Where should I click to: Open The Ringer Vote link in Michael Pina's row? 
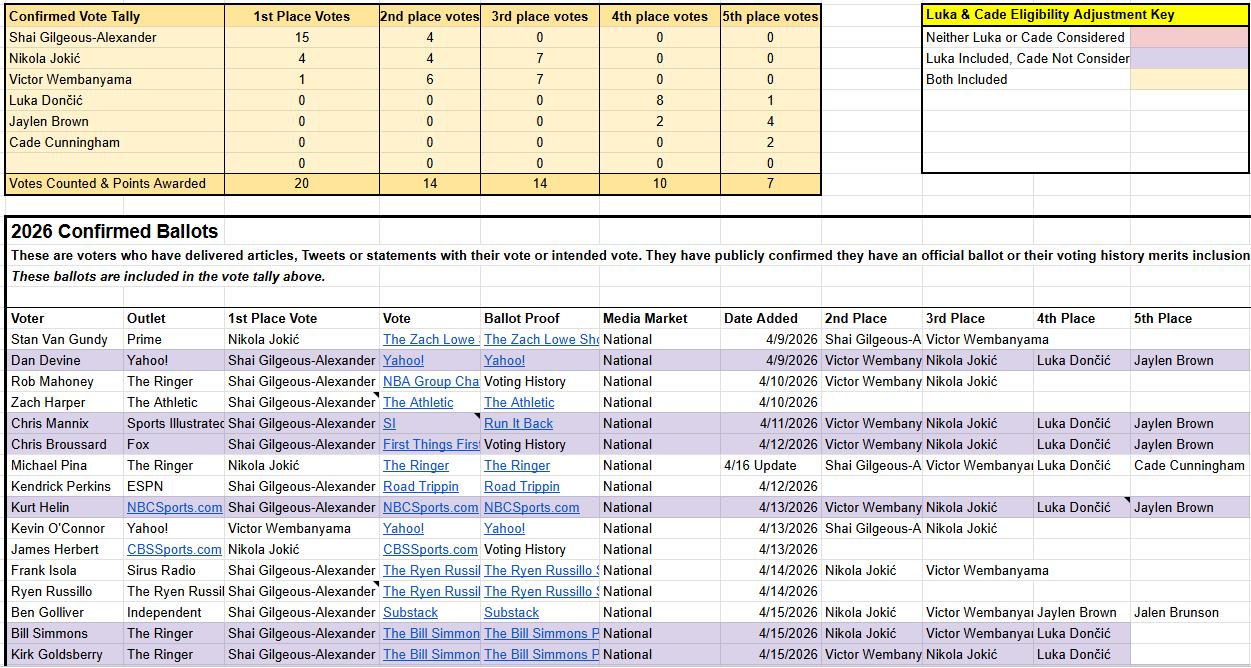click(x=416, y=465)
